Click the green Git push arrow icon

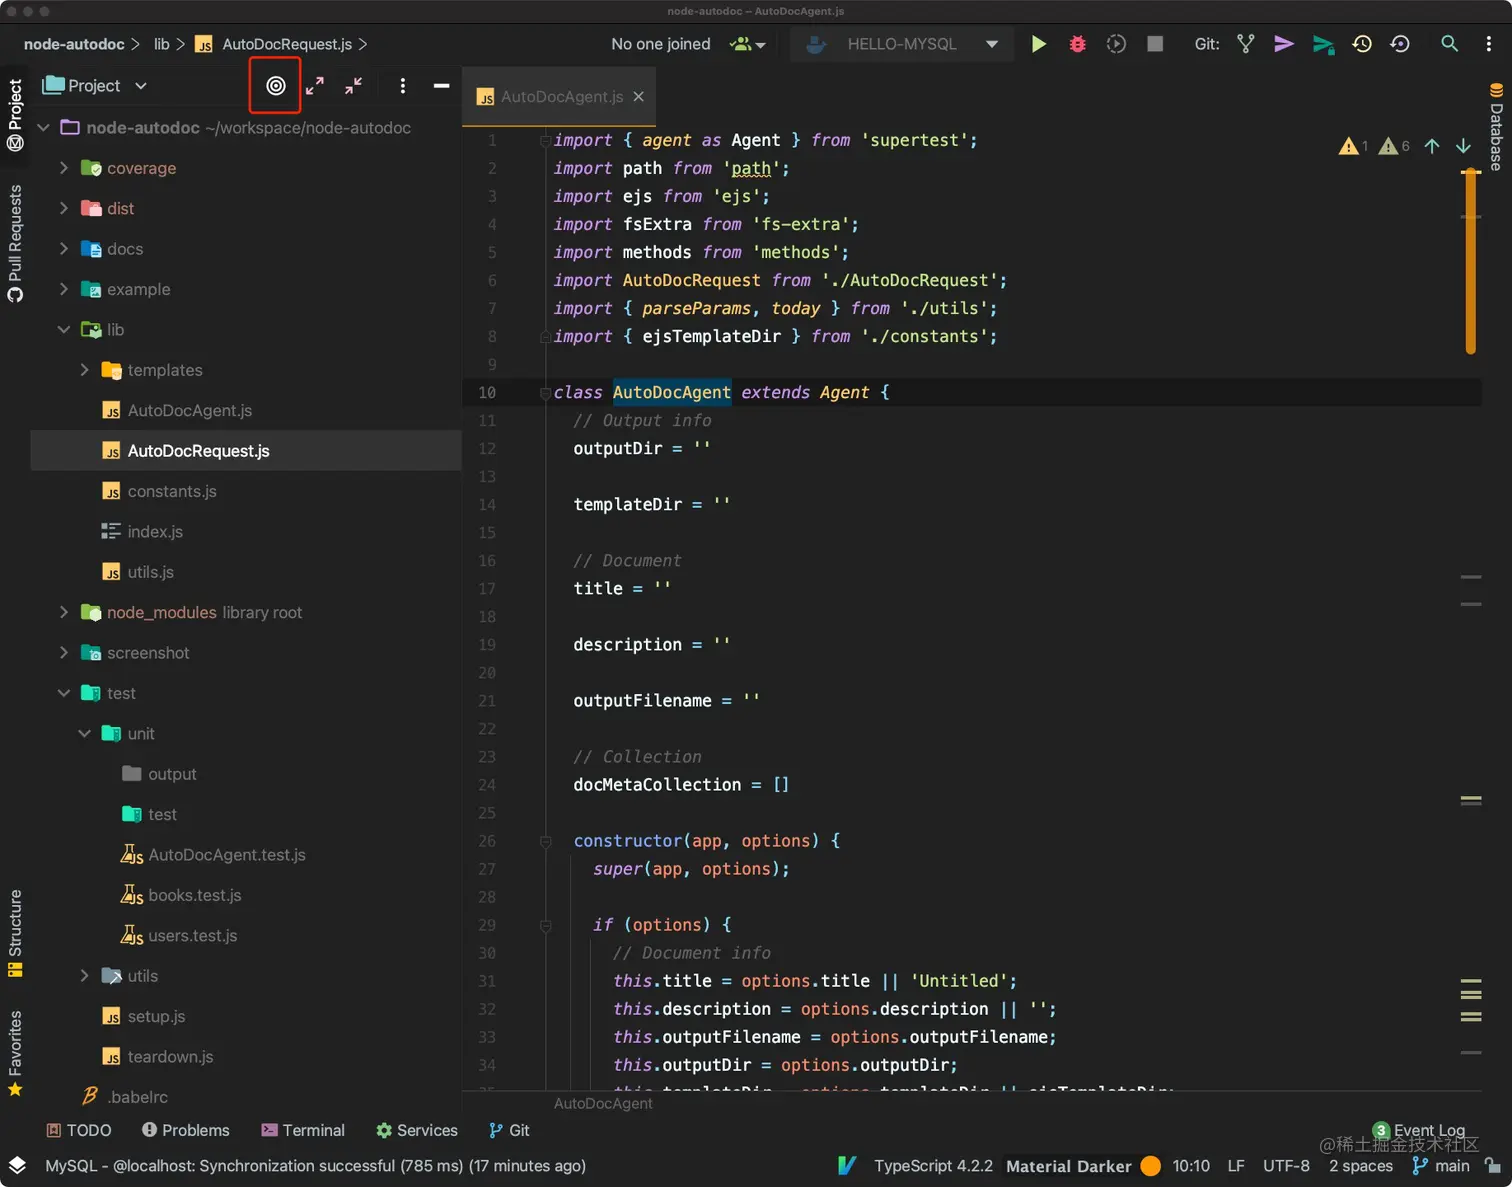tap(1323, 44)
